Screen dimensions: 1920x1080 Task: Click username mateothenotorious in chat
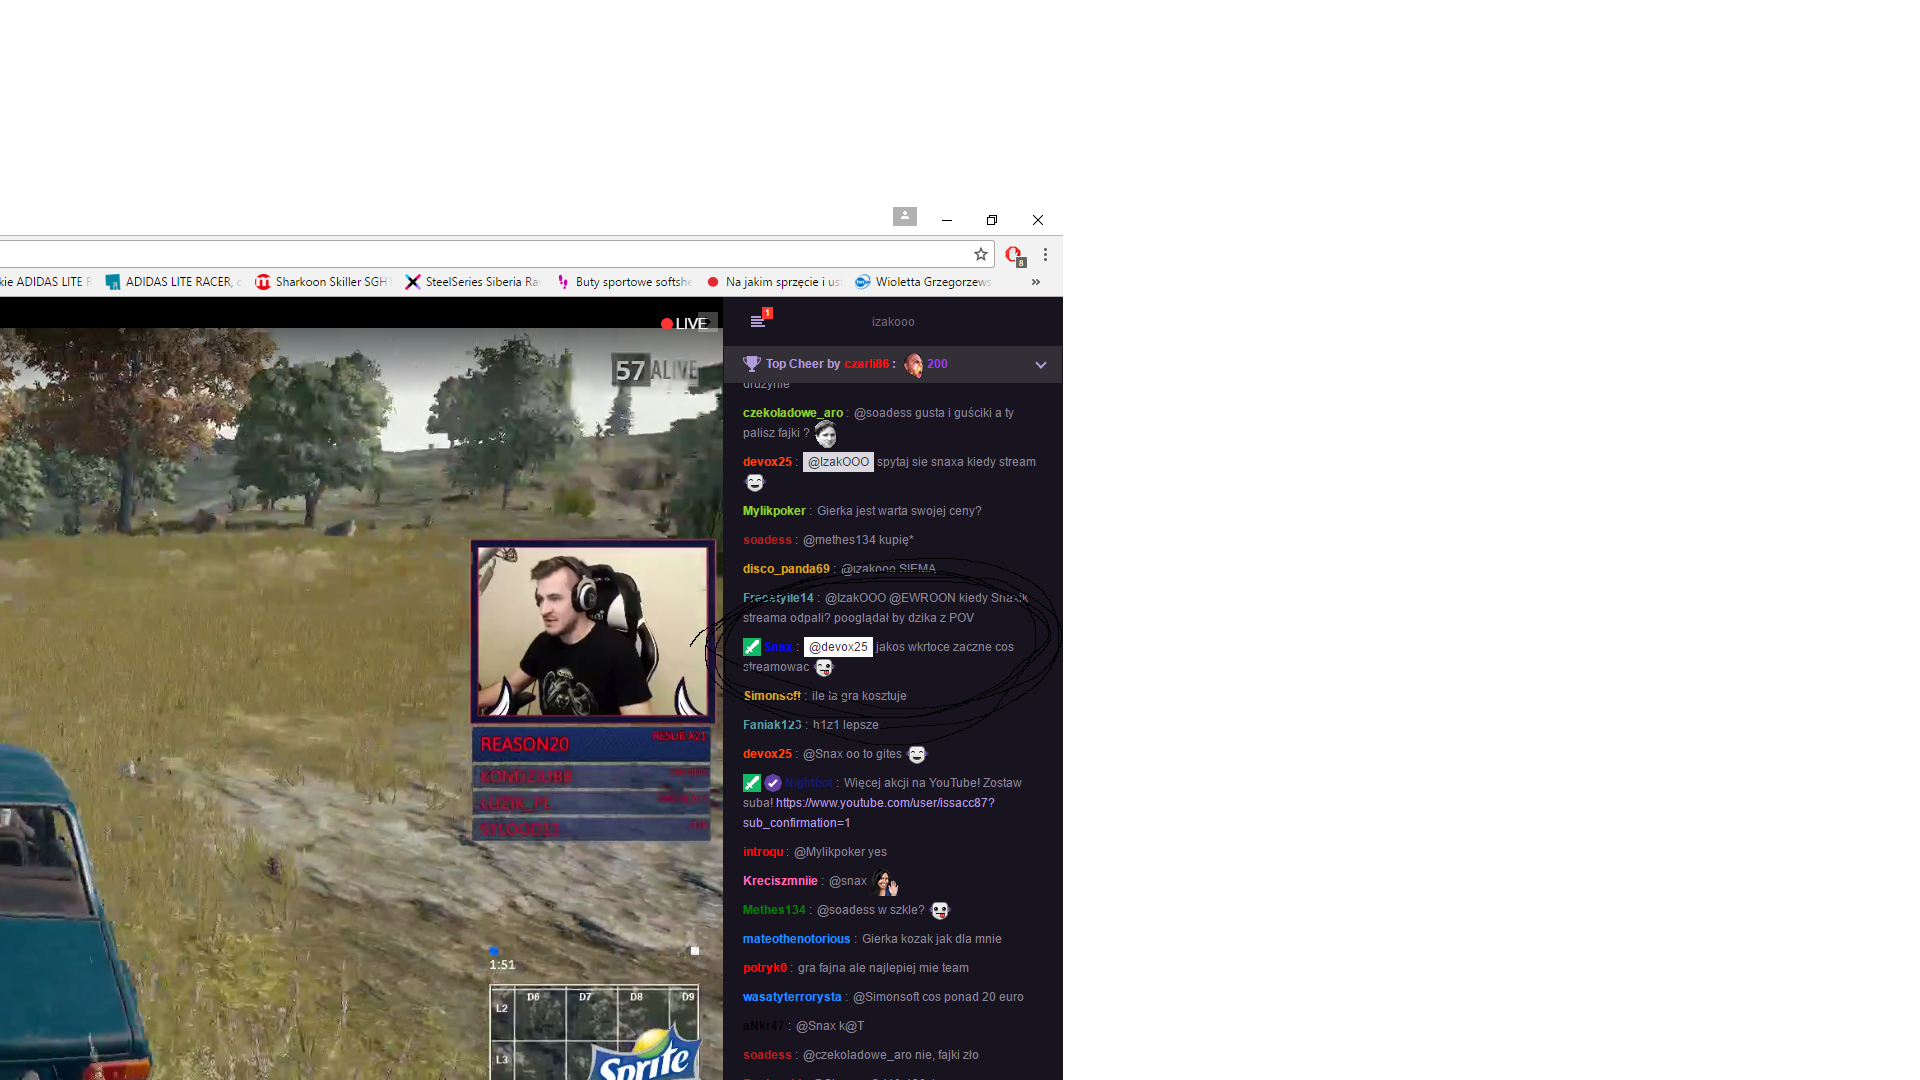point(796,939)
